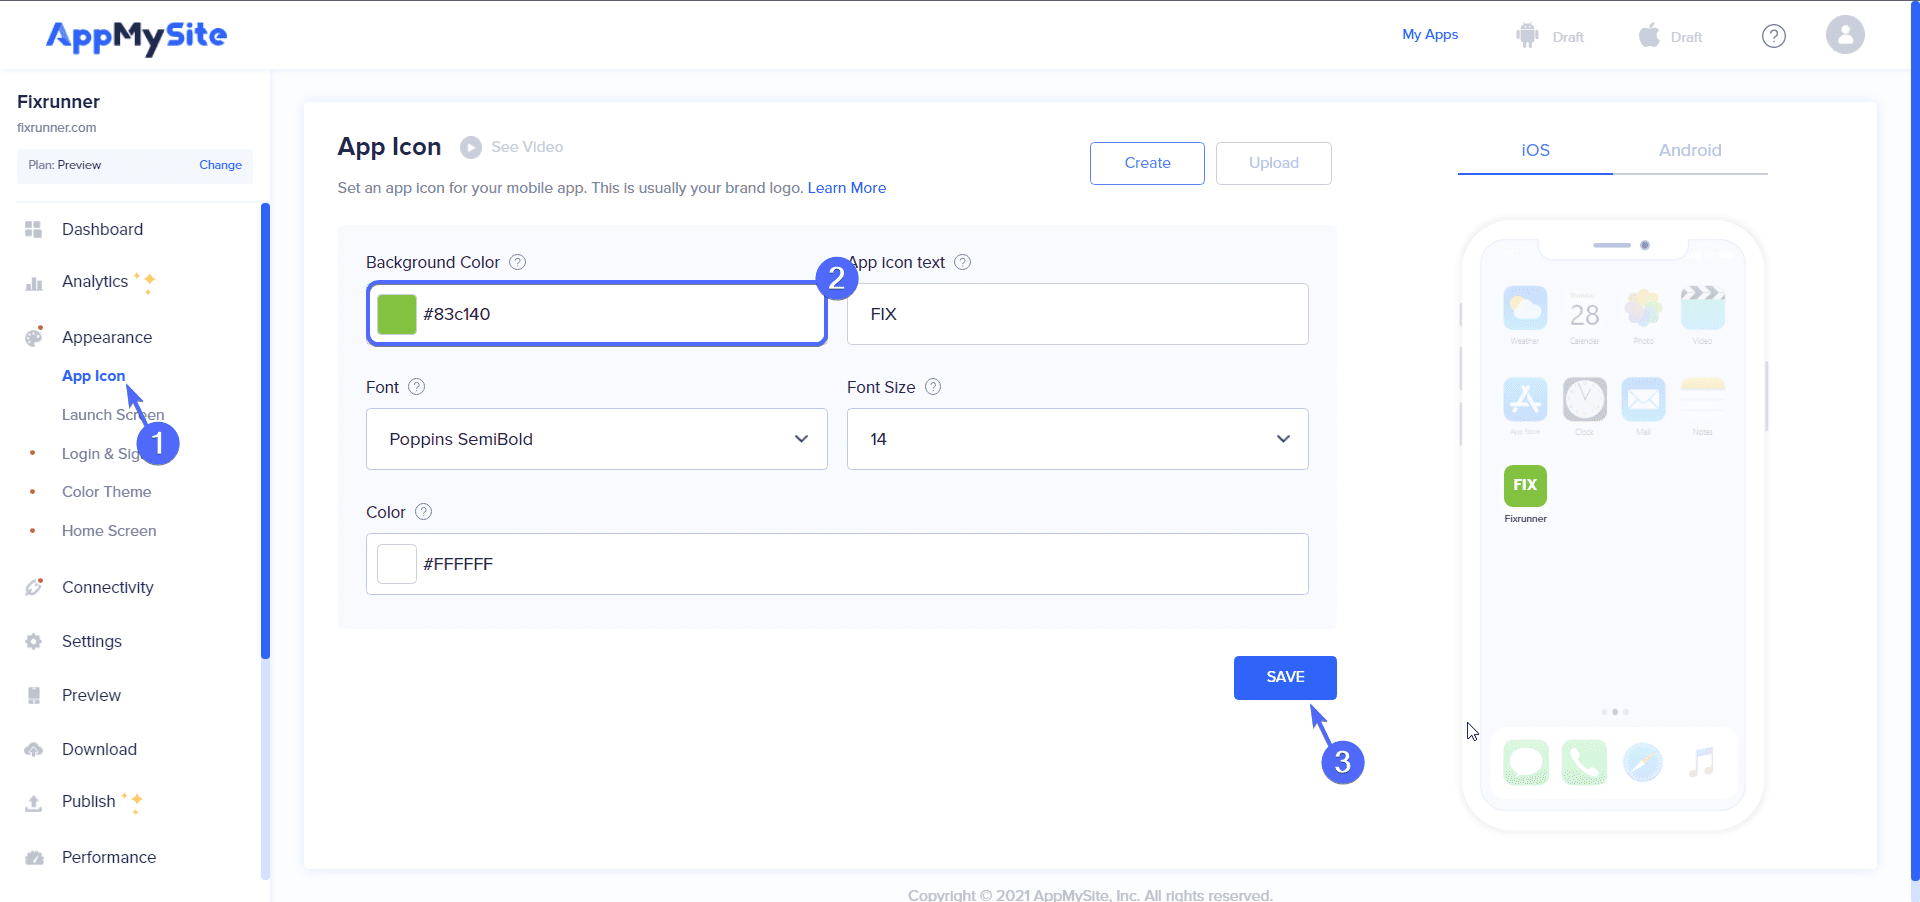Open the Font Size dropdown
The height and width of the screenshot is (902, 1920).
coord(1078,439)
